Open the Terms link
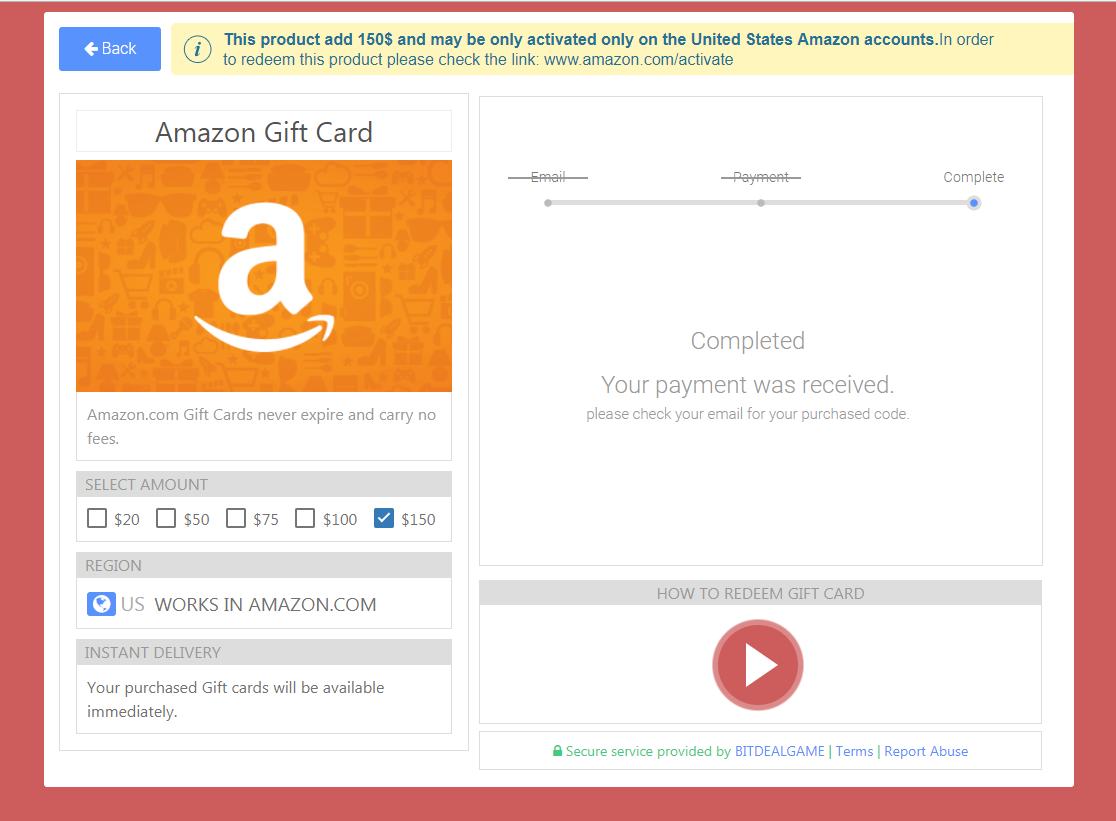 click(x=854, y=751)
